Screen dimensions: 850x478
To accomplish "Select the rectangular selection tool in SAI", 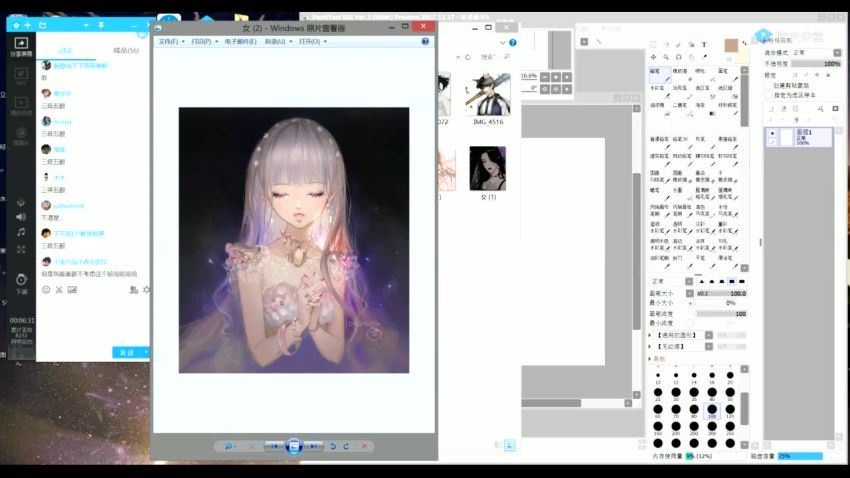I will [653, 44].
